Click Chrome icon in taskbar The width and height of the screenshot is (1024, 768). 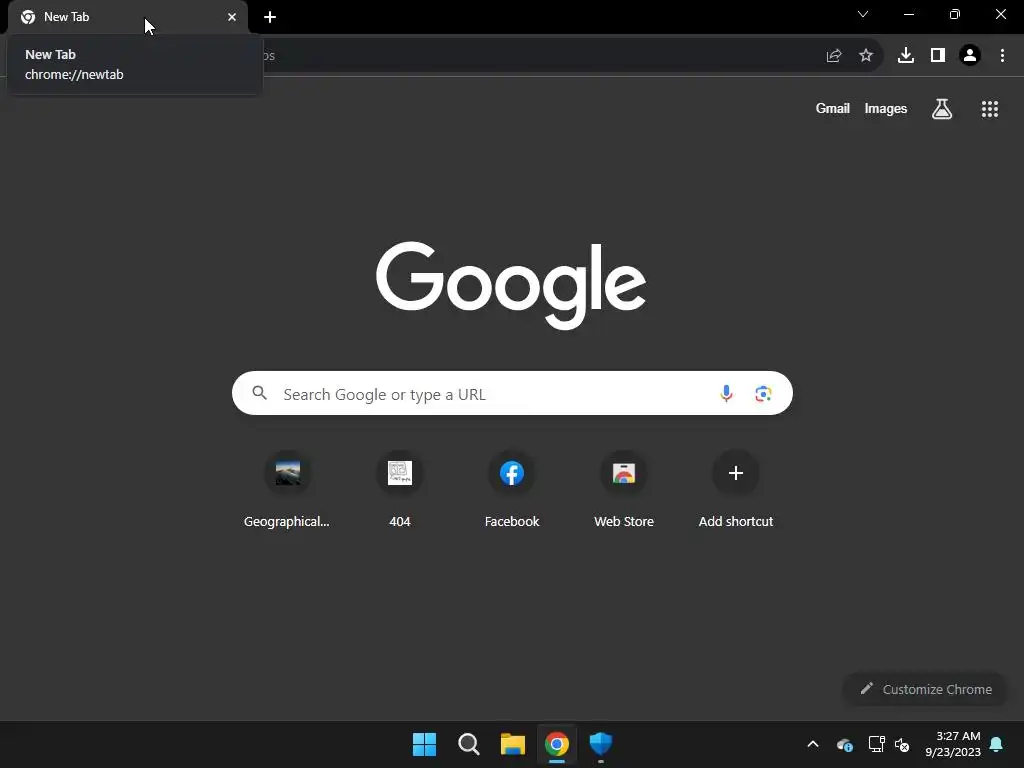coord(557,744)
